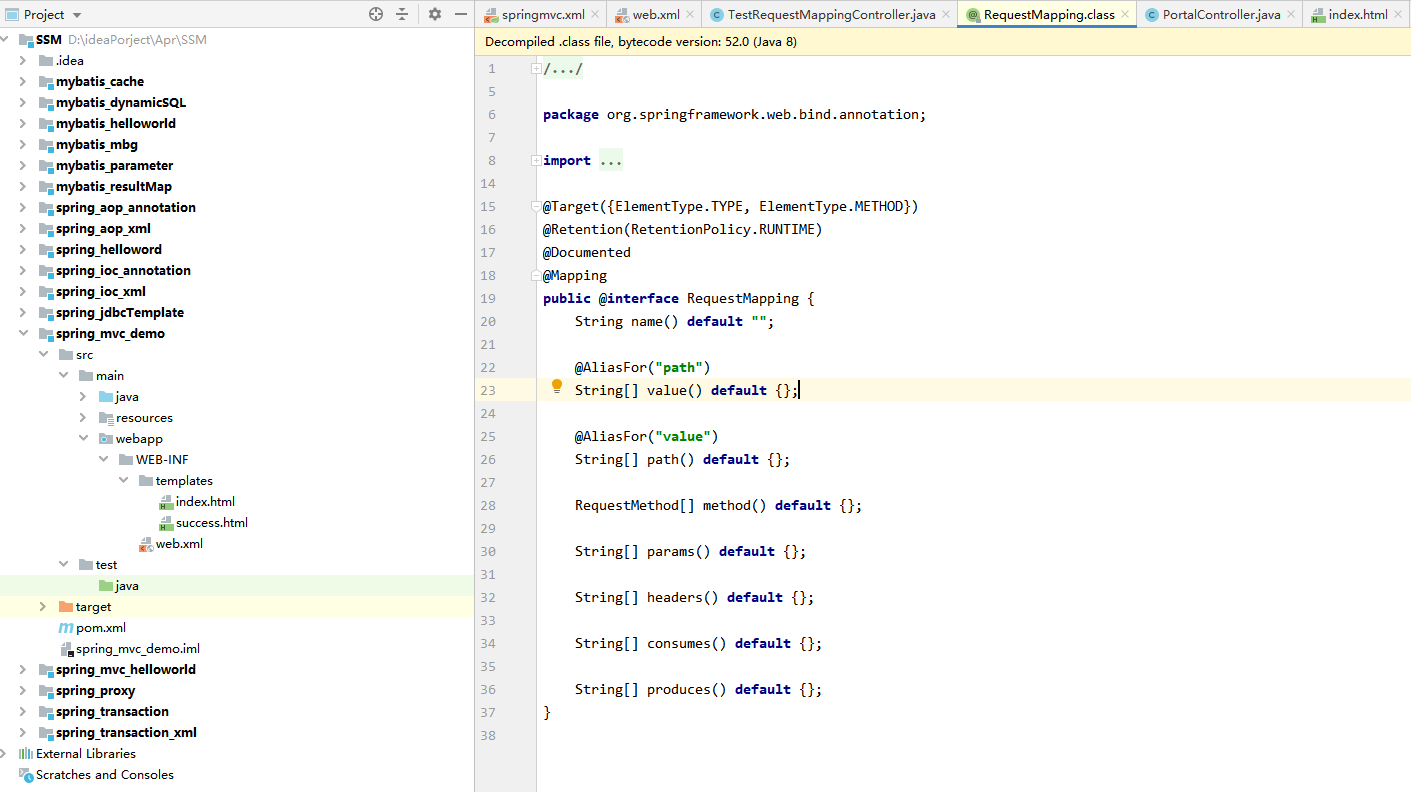Viewport: 1411px width, 792px height.
Task: Expand External Libraries node
Action: pyautogui.click(x=4, y=754)
